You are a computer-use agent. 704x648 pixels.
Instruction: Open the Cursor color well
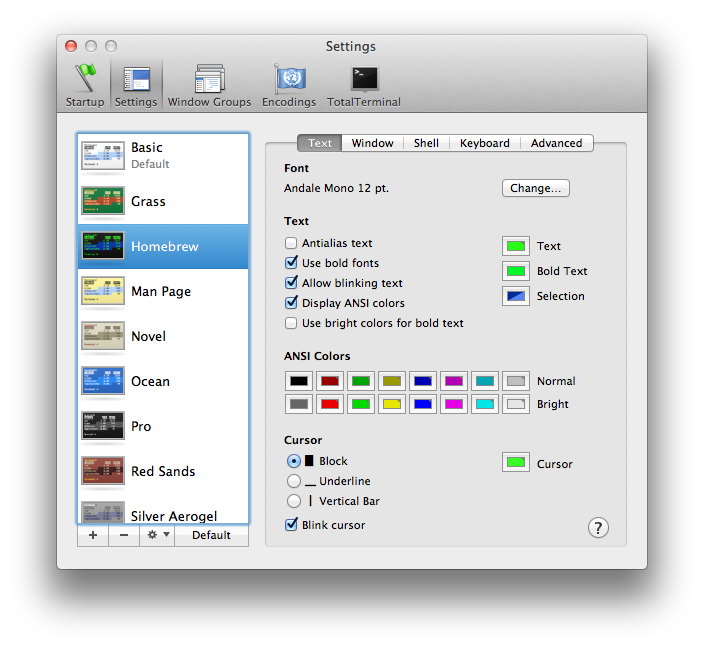(515, 462)
